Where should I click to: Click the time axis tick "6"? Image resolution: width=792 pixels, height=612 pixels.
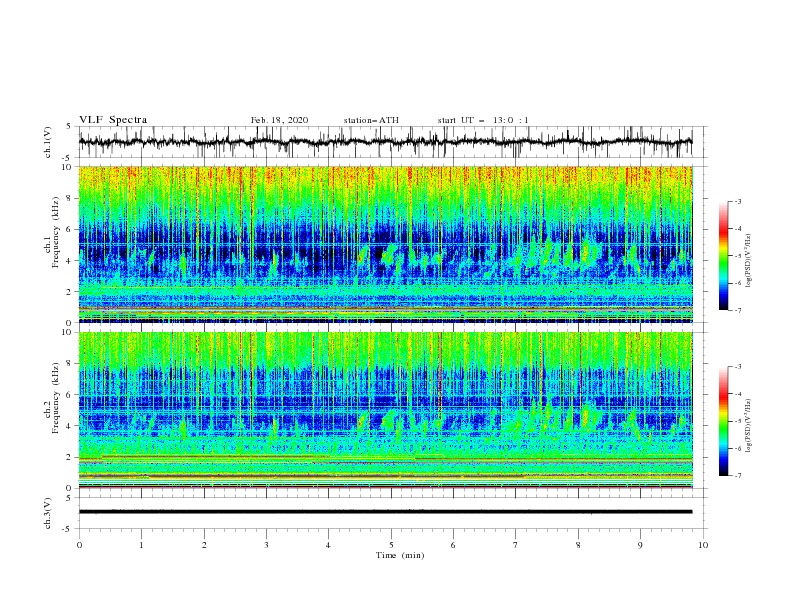[453, 545]
